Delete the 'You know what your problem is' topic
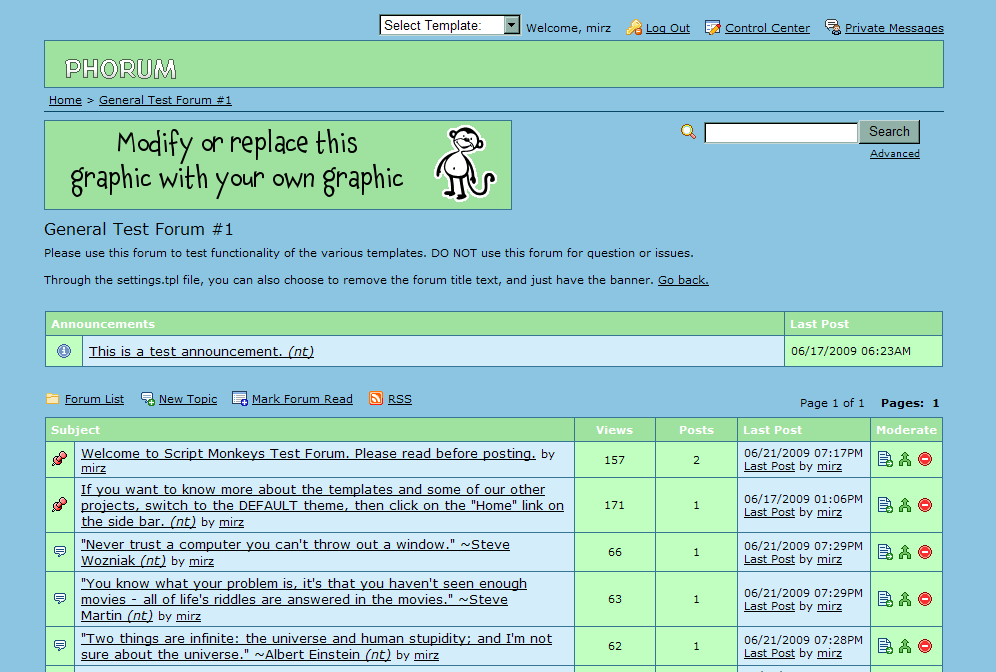The width and height of the screenshot is (996, 672). click(x=925, y=599)
